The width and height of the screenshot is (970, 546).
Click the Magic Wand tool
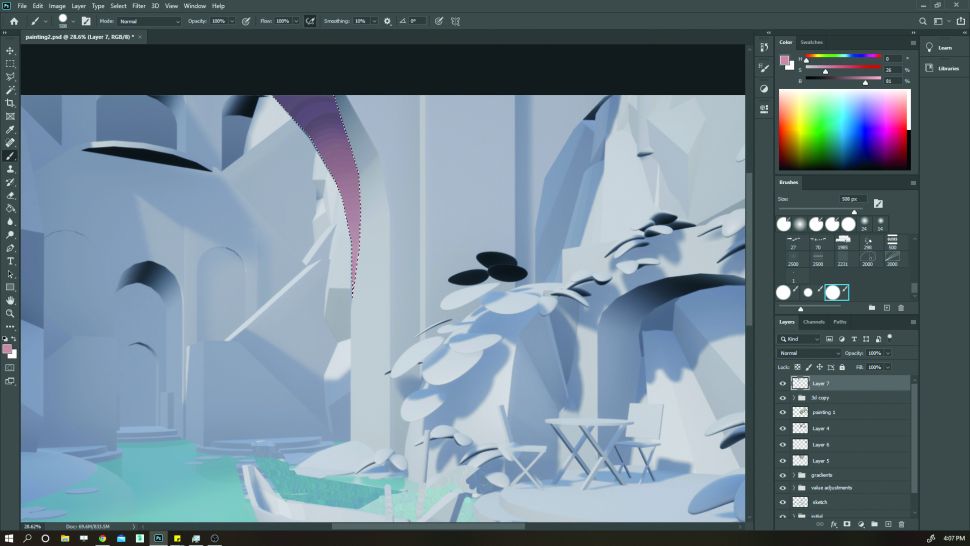tap(10, 90)
